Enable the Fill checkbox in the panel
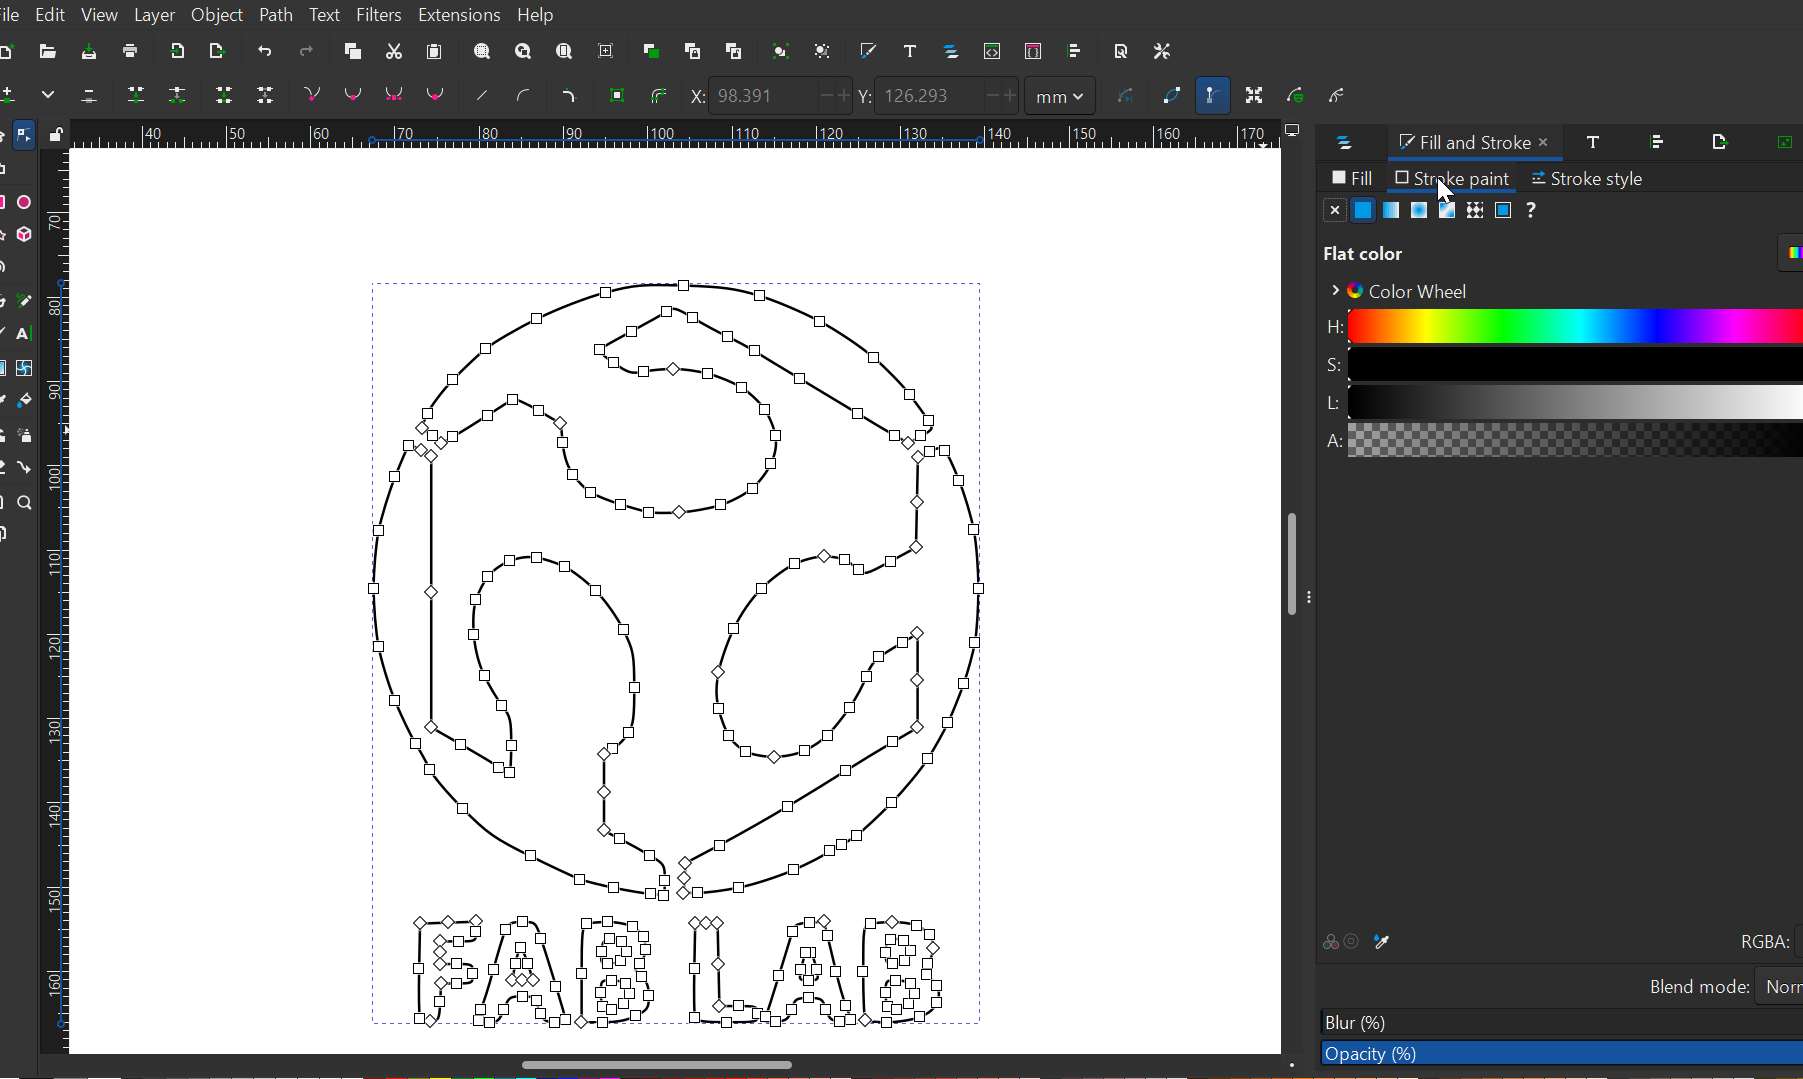 point(1340,178)
